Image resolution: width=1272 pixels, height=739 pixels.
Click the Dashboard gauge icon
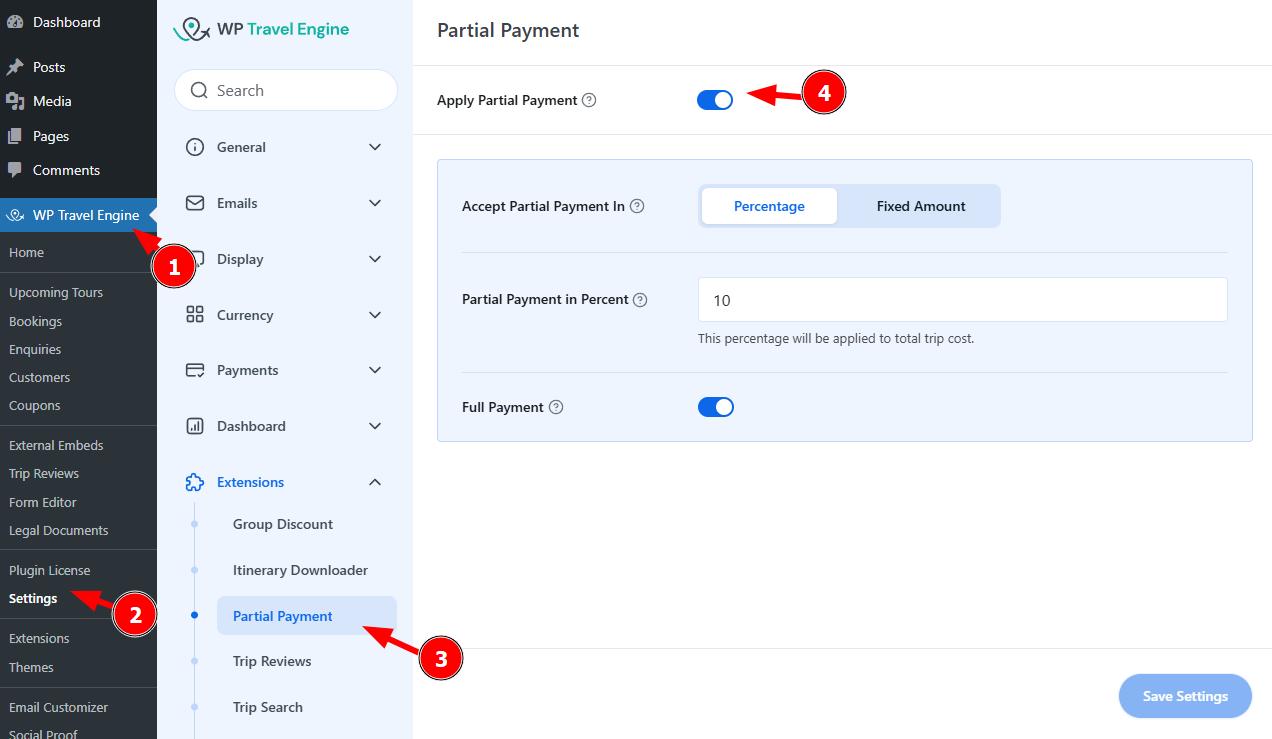(15, 22)
